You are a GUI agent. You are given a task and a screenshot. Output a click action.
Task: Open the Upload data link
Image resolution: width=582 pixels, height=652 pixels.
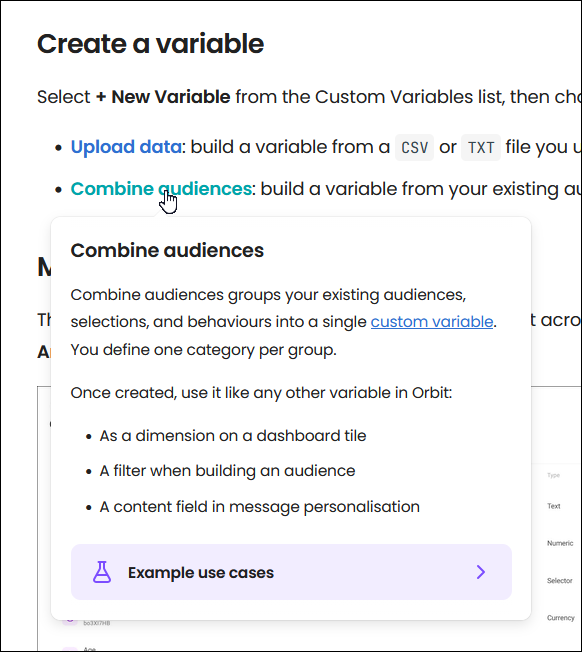tap(126, 147)
